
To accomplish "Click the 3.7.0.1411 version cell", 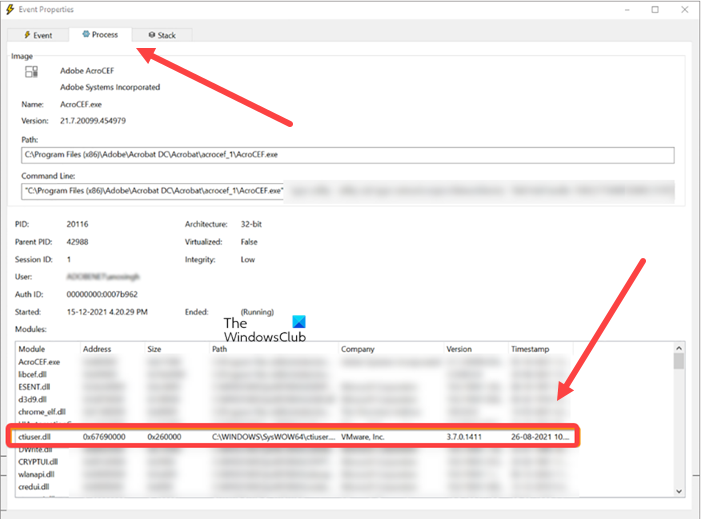I will [x=464, y=437].
